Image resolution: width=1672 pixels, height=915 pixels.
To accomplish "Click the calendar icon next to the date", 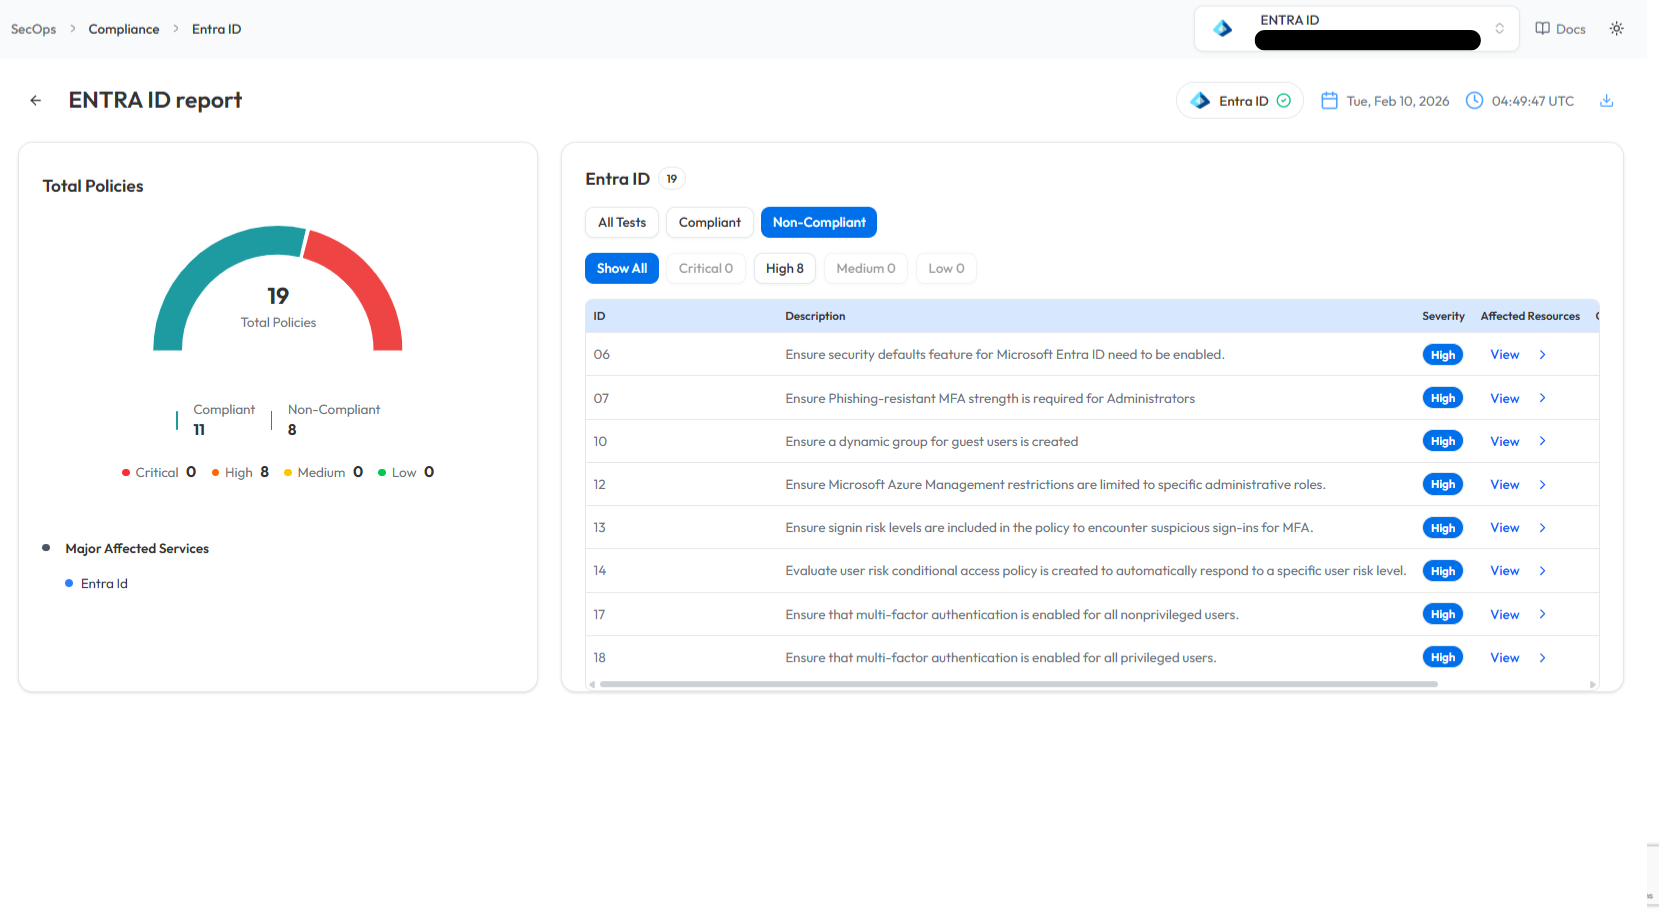I will point(1329,101).
